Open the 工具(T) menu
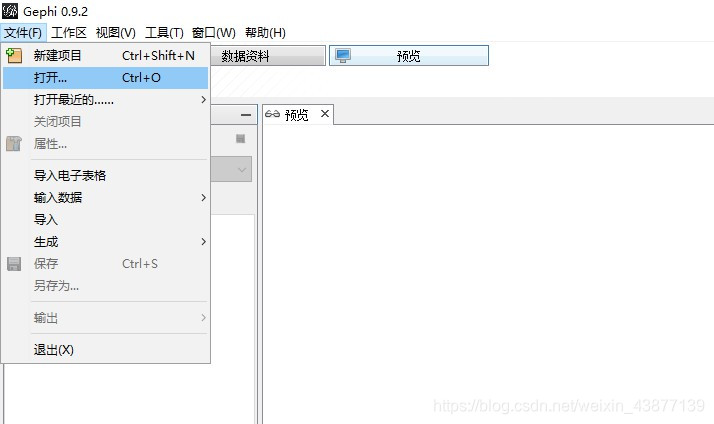The width and height of the screenshot is (714, 424). 164,32
